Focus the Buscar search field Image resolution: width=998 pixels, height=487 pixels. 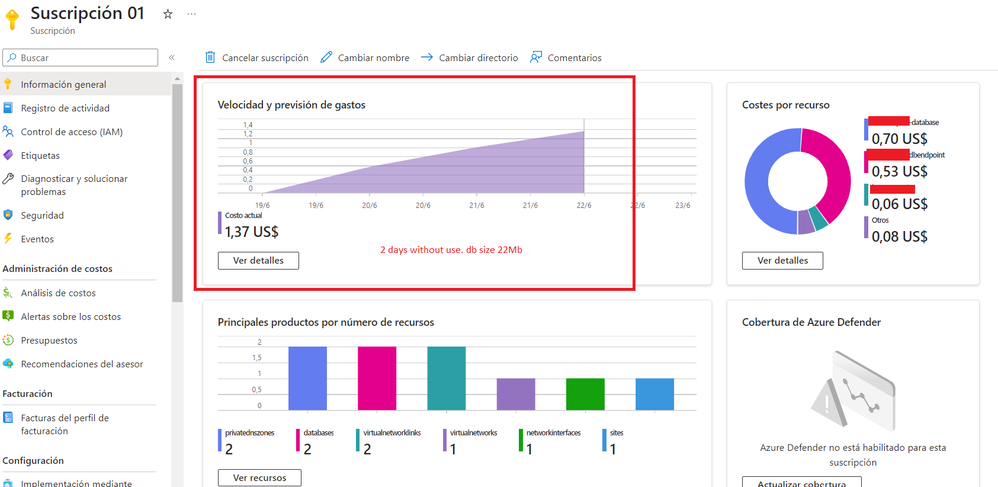[80, 57]
